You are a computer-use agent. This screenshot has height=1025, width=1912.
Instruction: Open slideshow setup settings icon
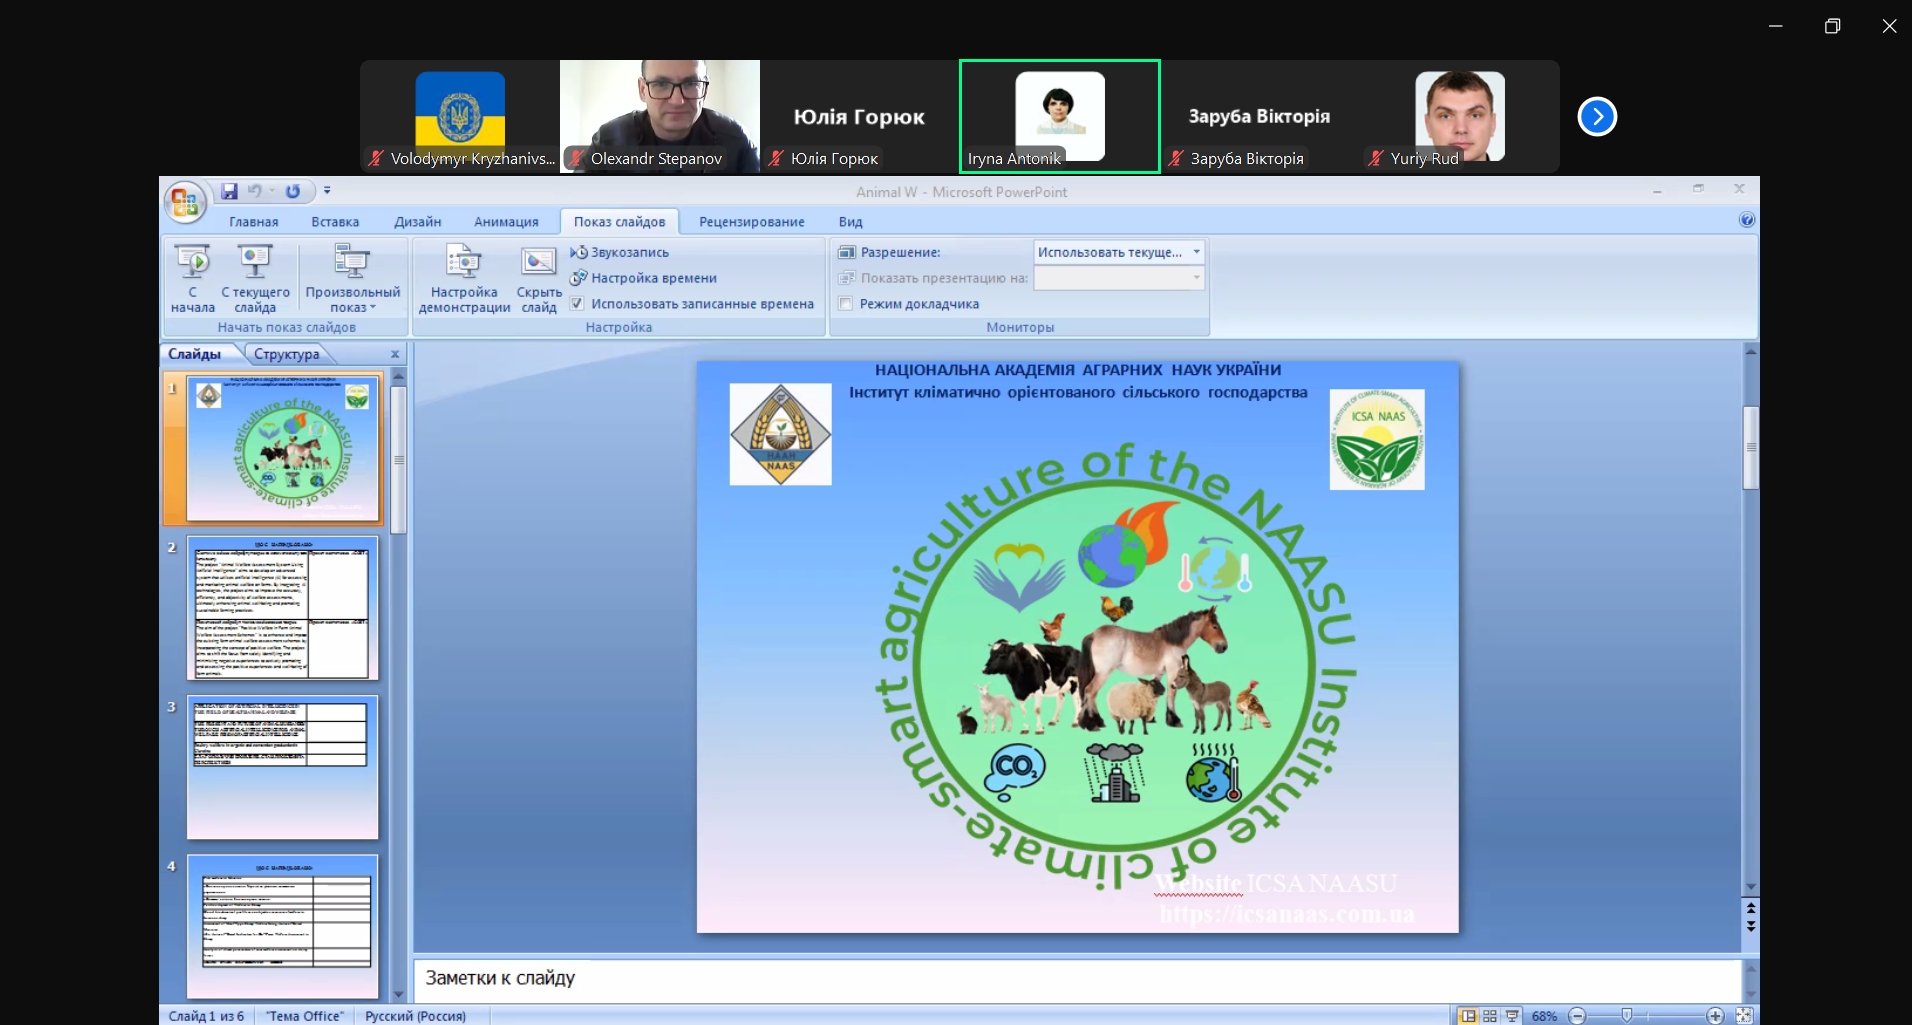tap(464, 277)
